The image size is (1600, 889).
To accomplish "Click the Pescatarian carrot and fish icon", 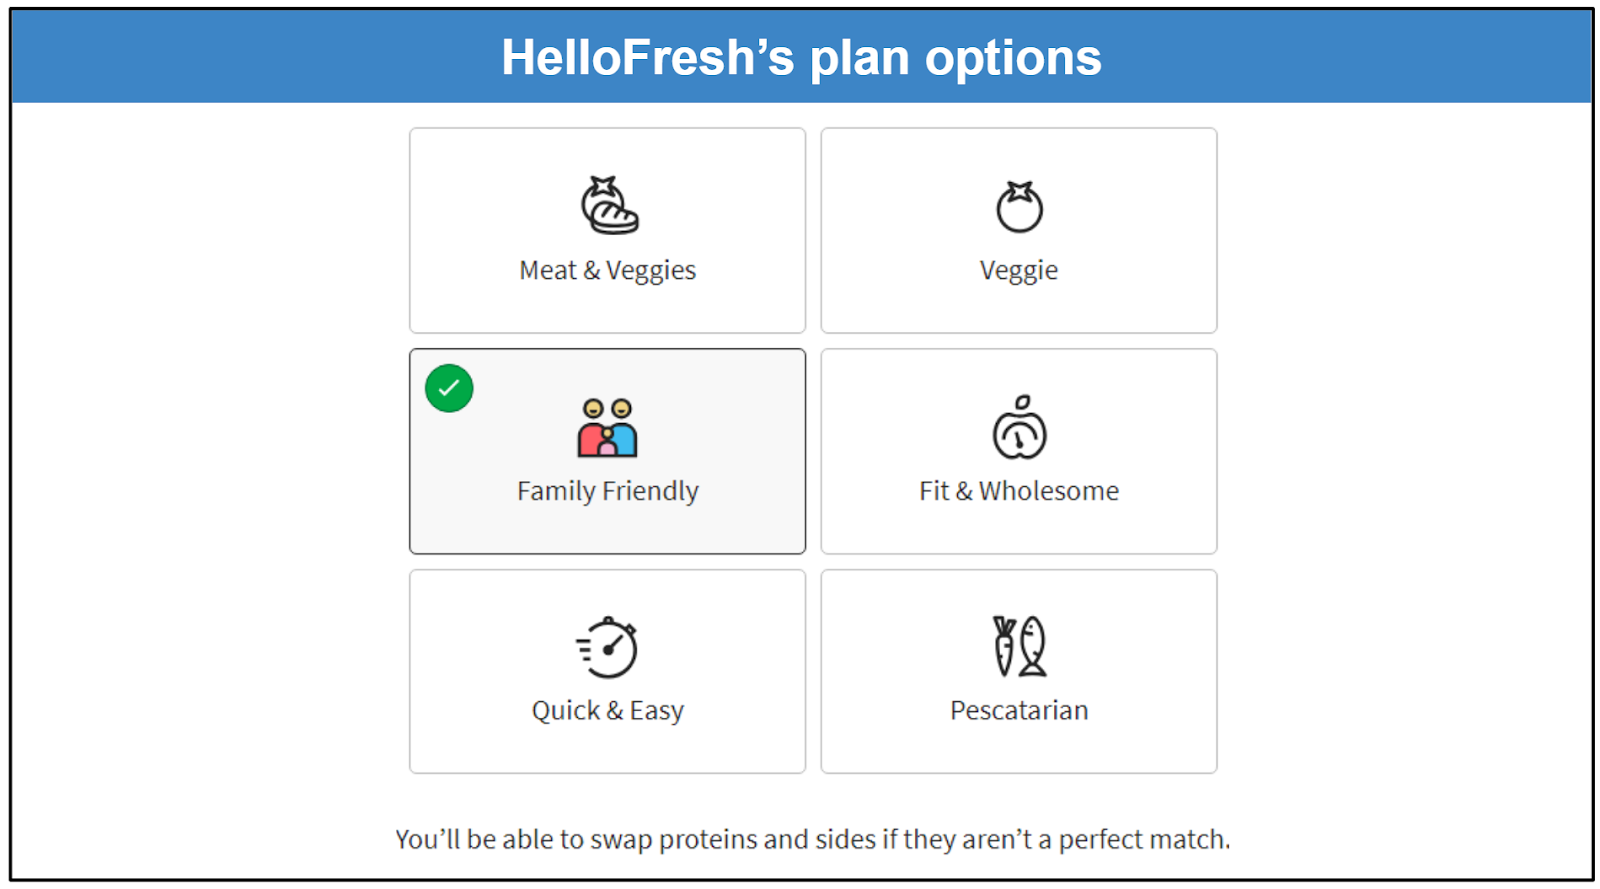I will coord(1019,646).
